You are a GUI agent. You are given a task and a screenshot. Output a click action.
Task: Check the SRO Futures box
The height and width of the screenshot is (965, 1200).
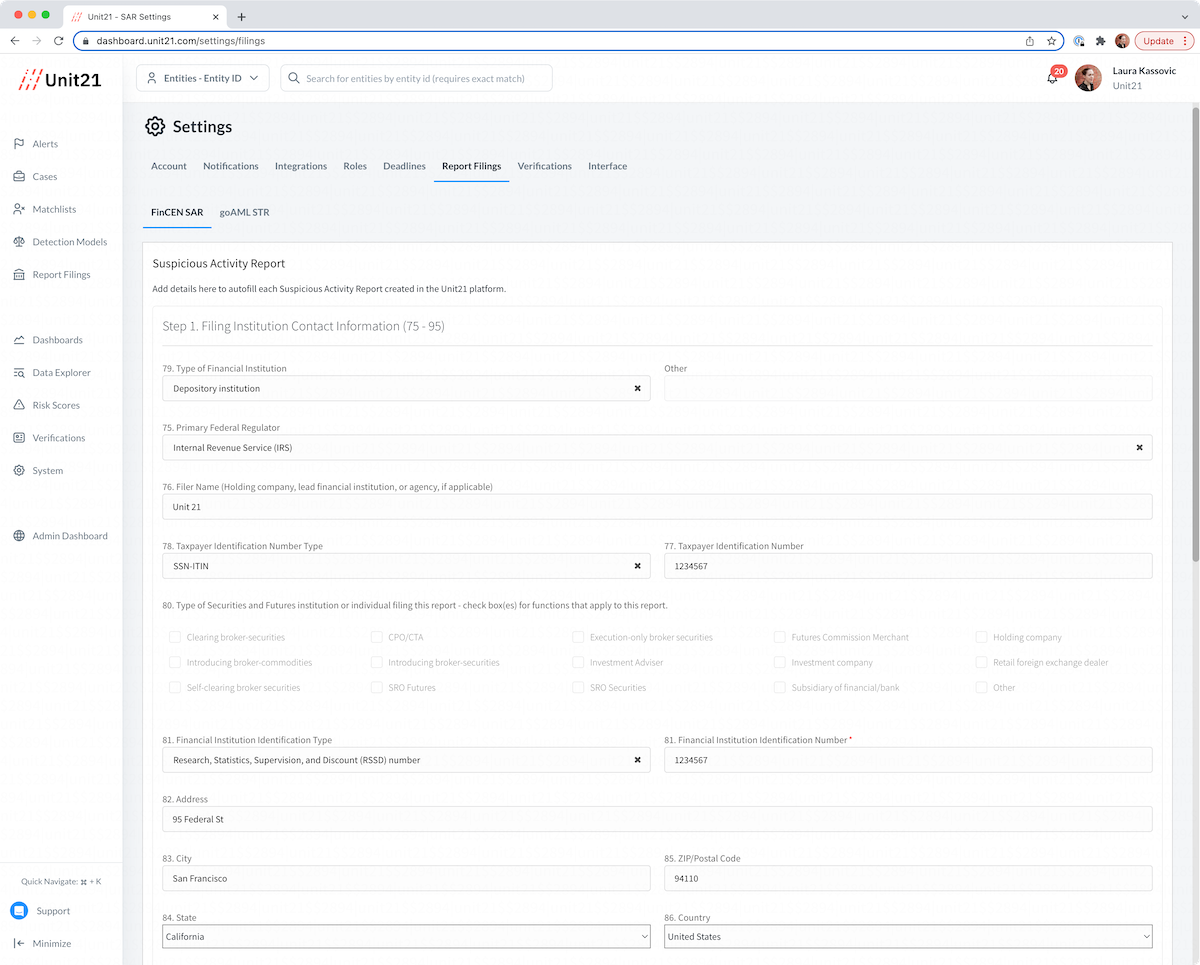377,688
